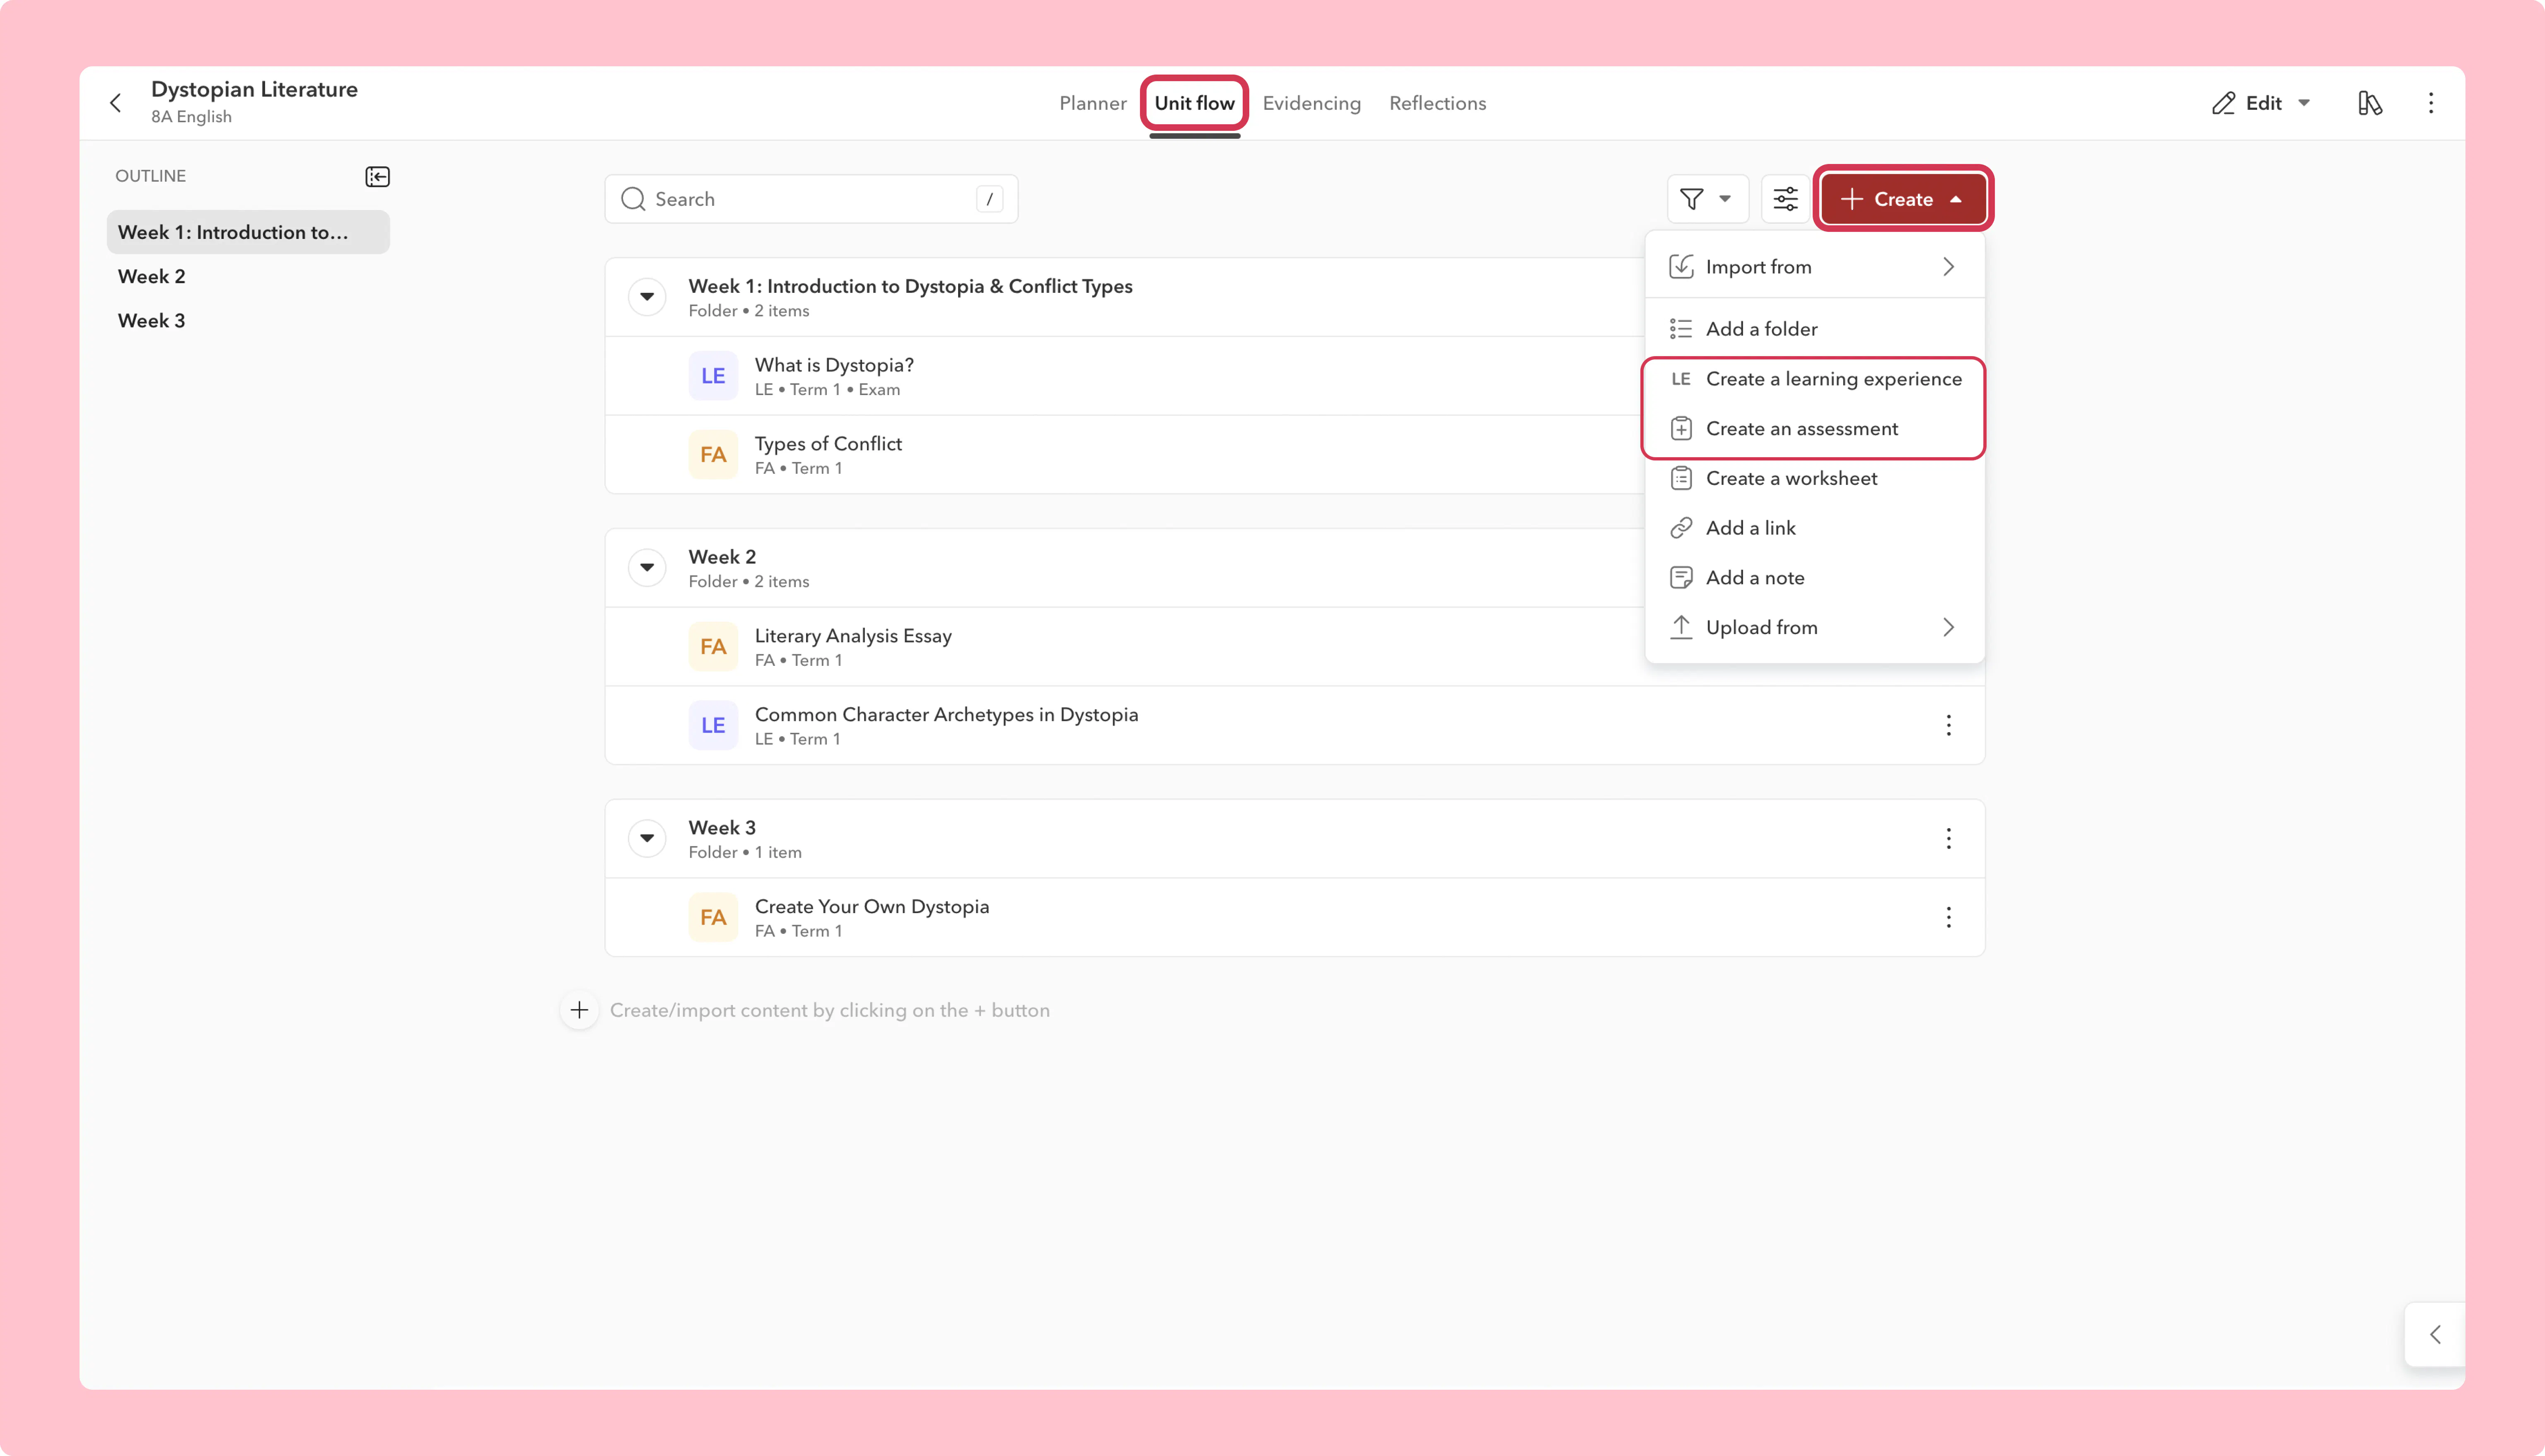Open What is Dystopia? learning experience
Image resolution: width=2545 pixels, height=1456 pixels.
[834, 365]
